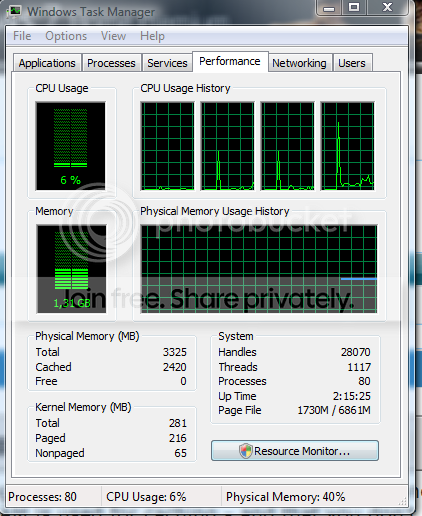Switch to the Services tab
The height and width of the screenshot is (516, 422).
click(x=167, y=63)
